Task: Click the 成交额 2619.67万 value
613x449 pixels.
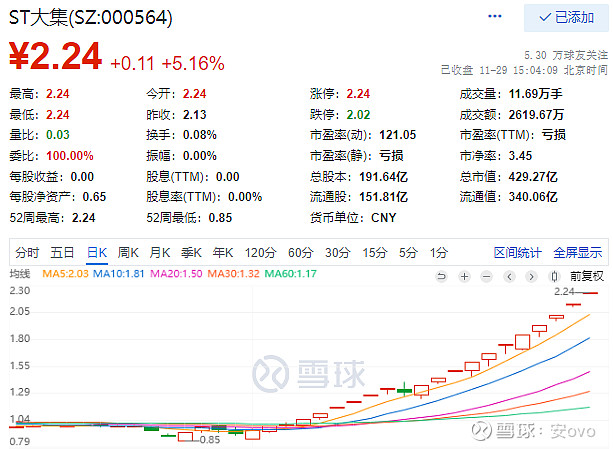Action: click(536, 114)
